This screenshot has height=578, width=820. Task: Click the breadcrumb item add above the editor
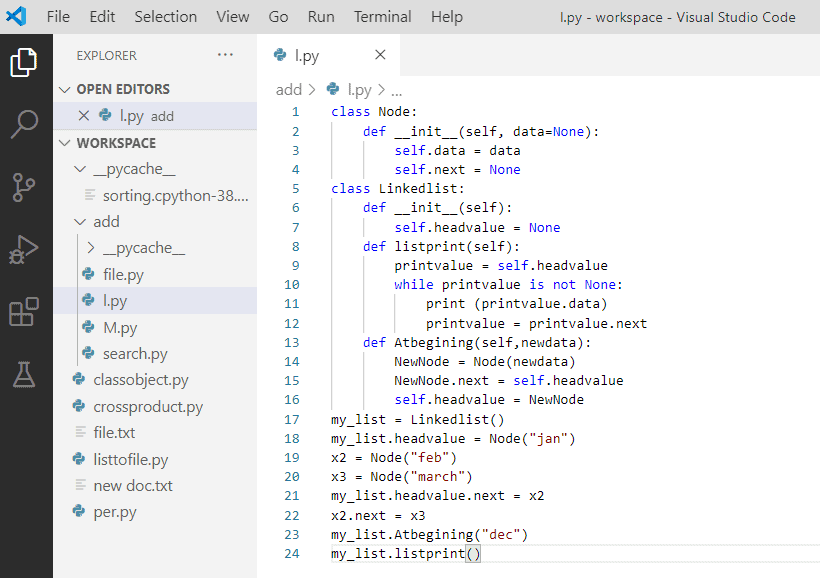288,89
